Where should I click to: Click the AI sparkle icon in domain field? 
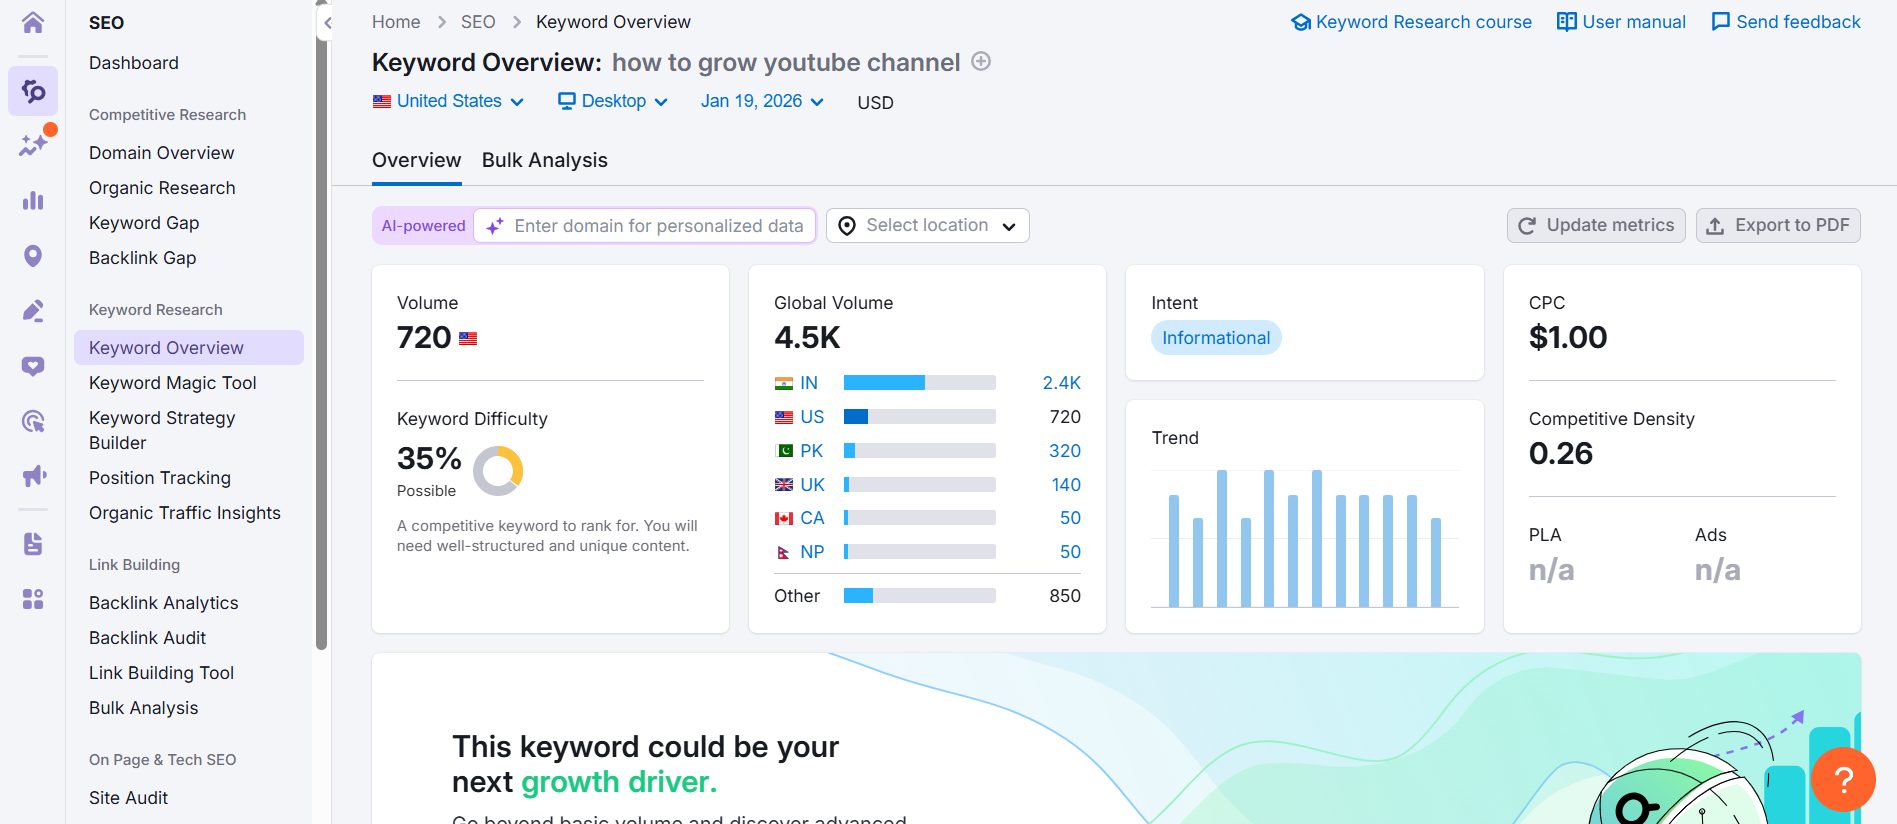tap(495, 226)
